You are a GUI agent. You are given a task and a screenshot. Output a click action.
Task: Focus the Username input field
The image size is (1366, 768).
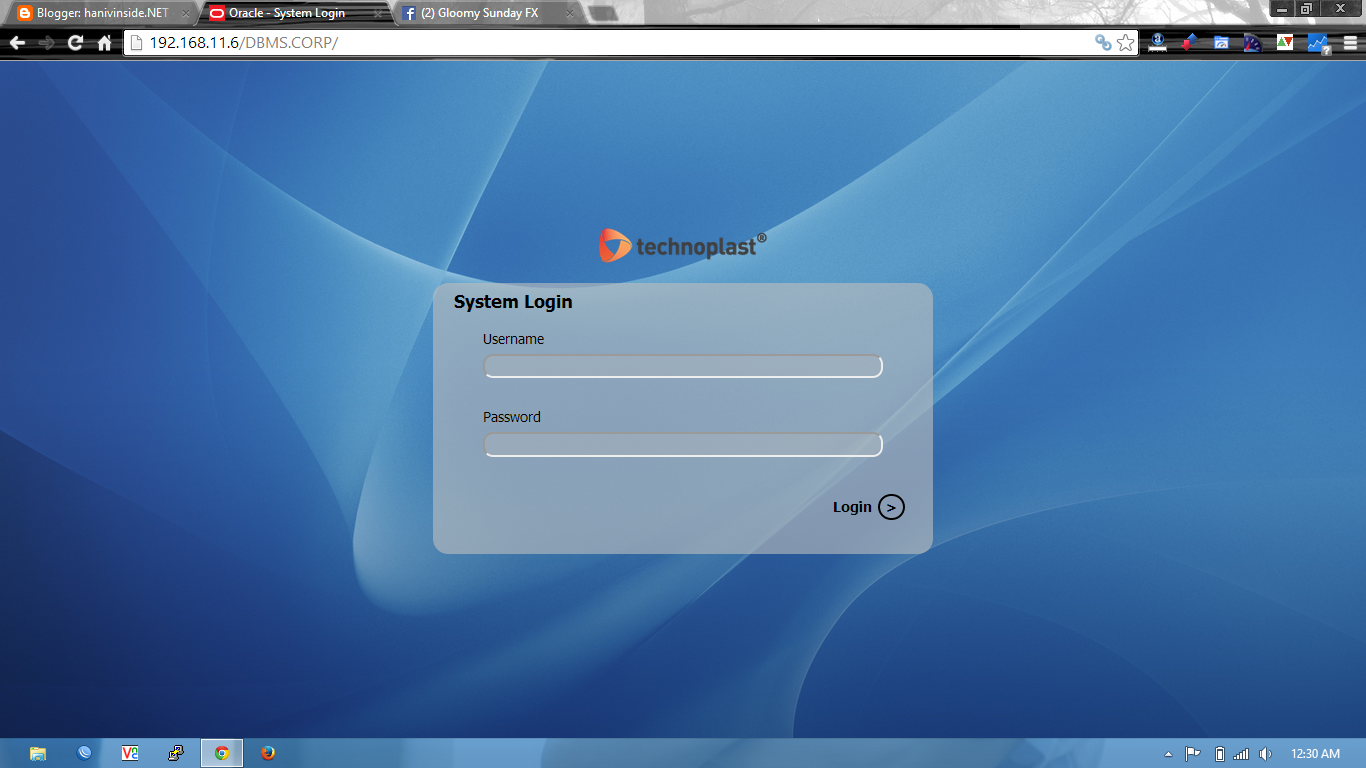(x=683, y=366)
